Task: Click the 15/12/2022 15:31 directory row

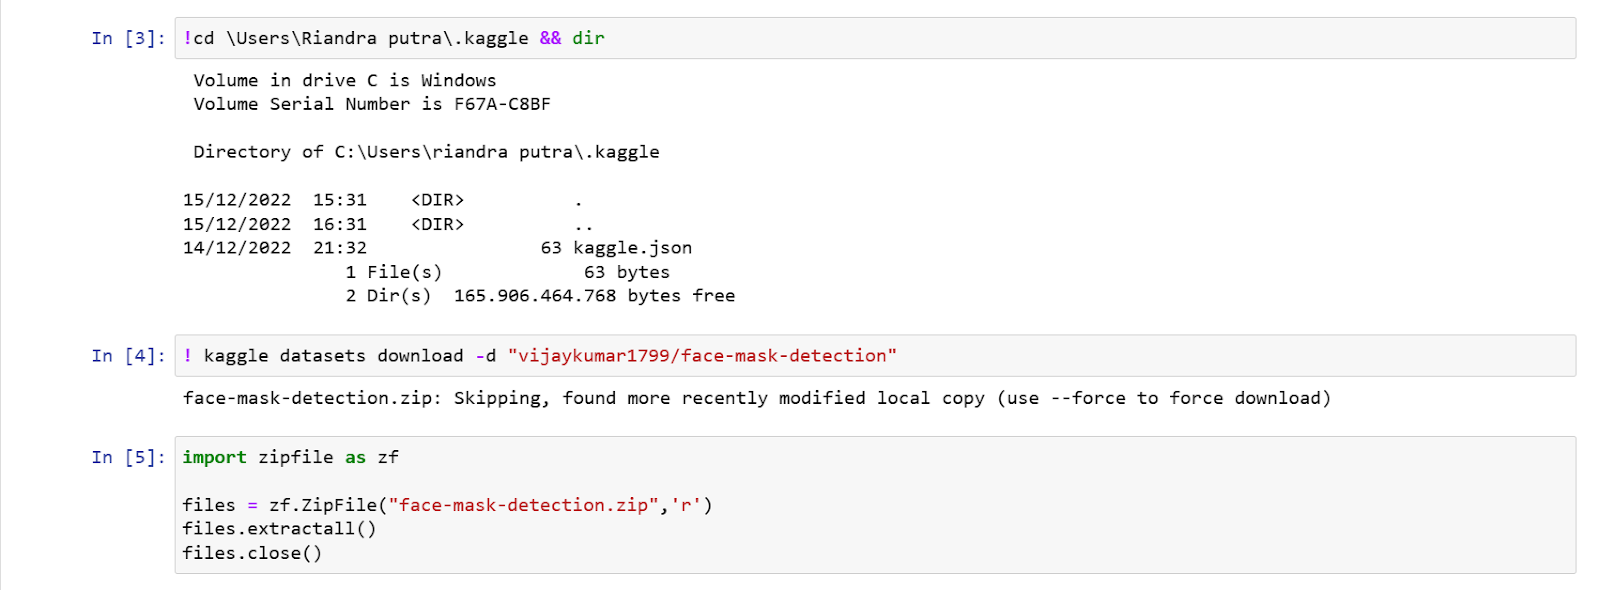Action: click(383, 200)
